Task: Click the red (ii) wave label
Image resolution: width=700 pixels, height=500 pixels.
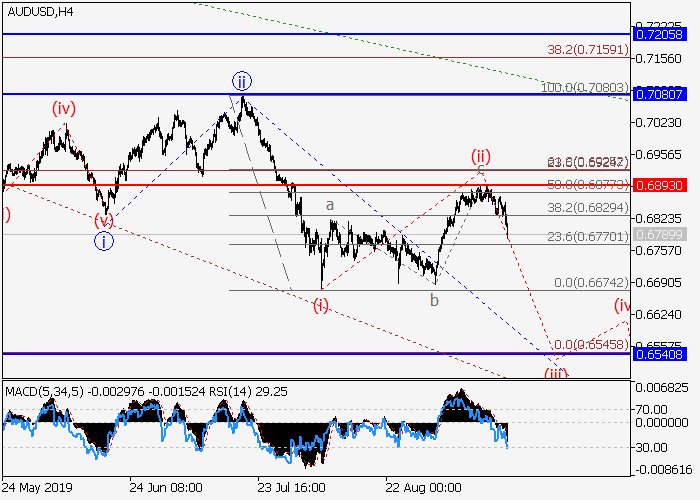Action: [x=481, y=156]
